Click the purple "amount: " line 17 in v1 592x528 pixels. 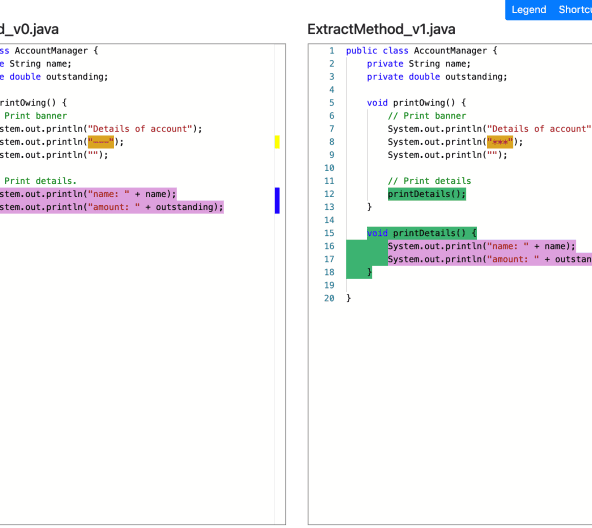point(490,259)
